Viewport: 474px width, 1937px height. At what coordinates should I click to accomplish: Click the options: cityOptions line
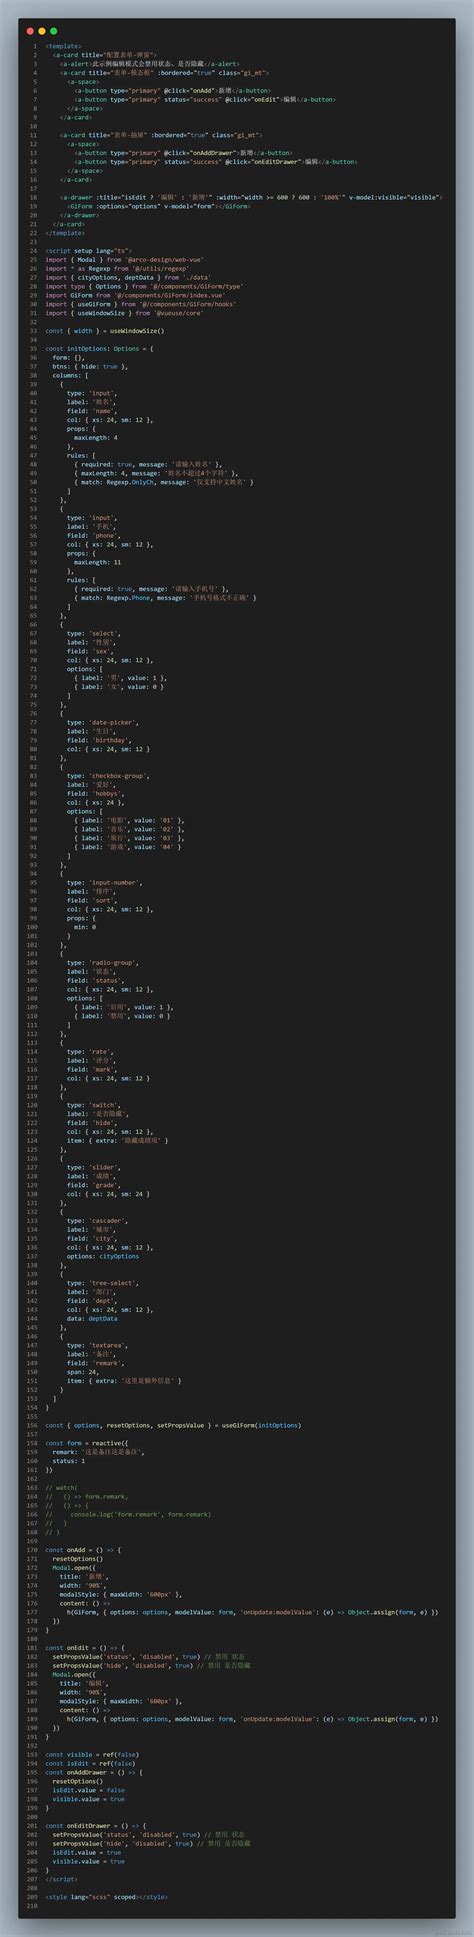[x=102, y=1255]
